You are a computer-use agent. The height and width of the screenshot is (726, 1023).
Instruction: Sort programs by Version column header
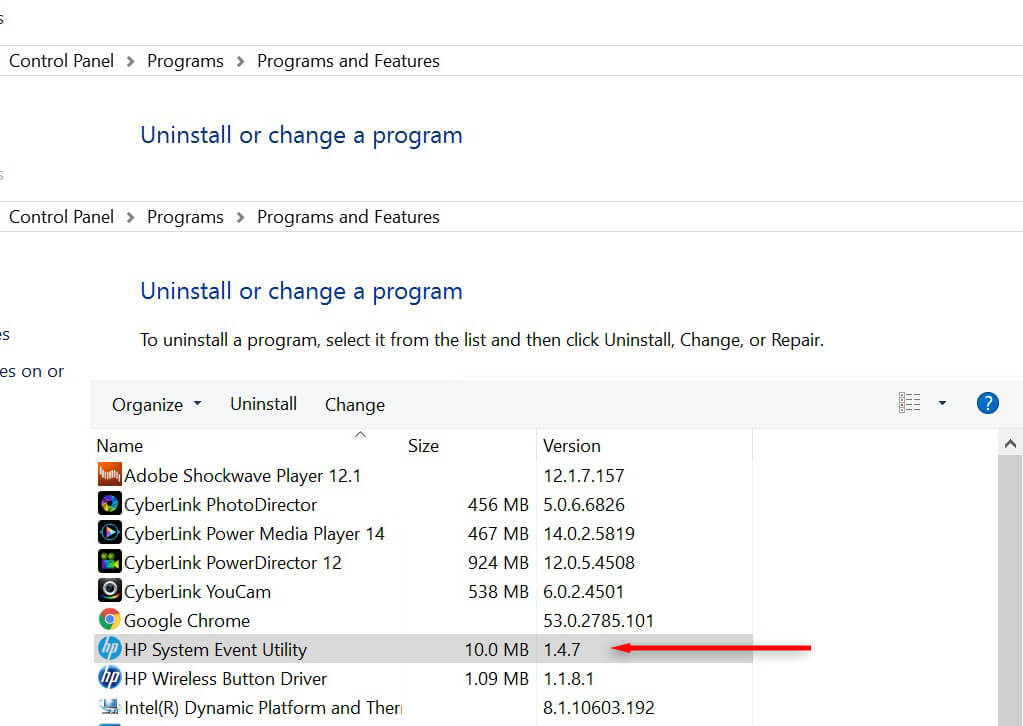[571, 446]
